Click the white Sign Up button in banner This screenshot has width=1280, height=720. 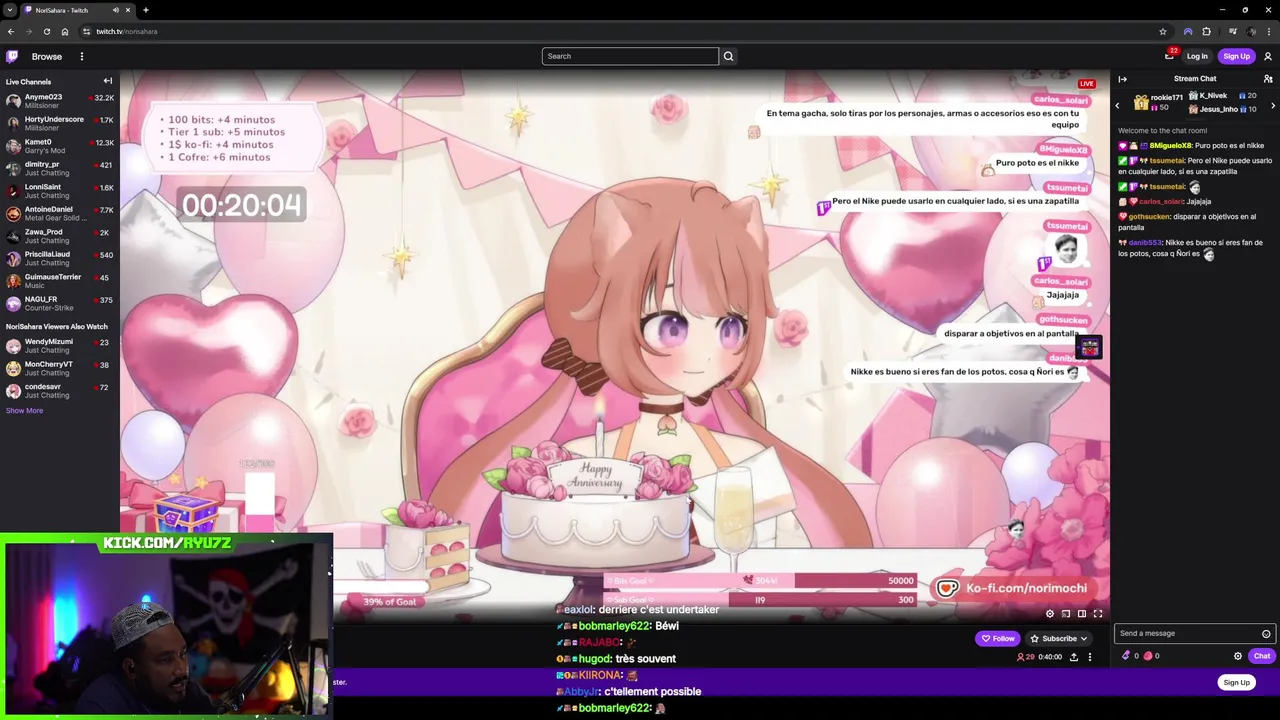coord(1236,682)
